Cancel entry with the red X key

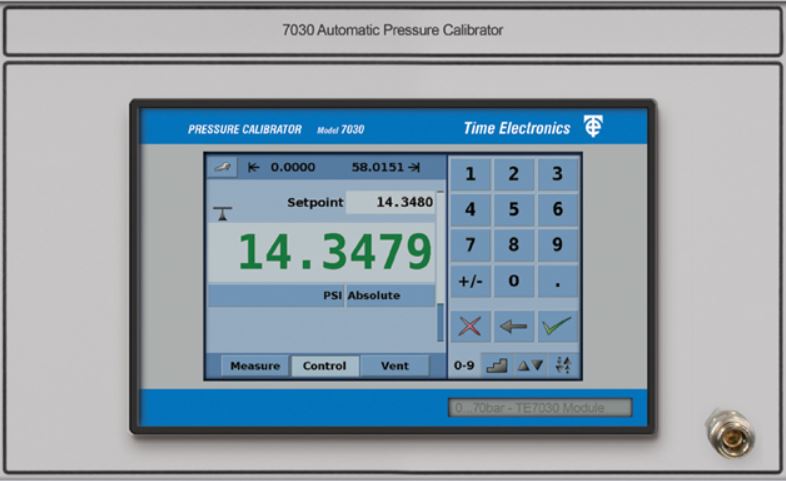(x=470, y=326)
